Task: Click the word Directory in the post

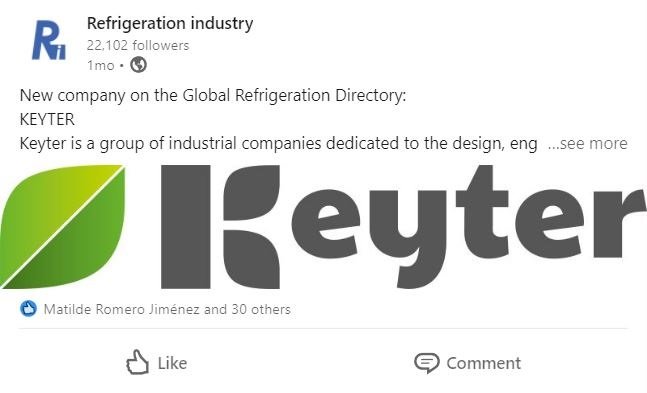Action: click(x=370, y=95)
